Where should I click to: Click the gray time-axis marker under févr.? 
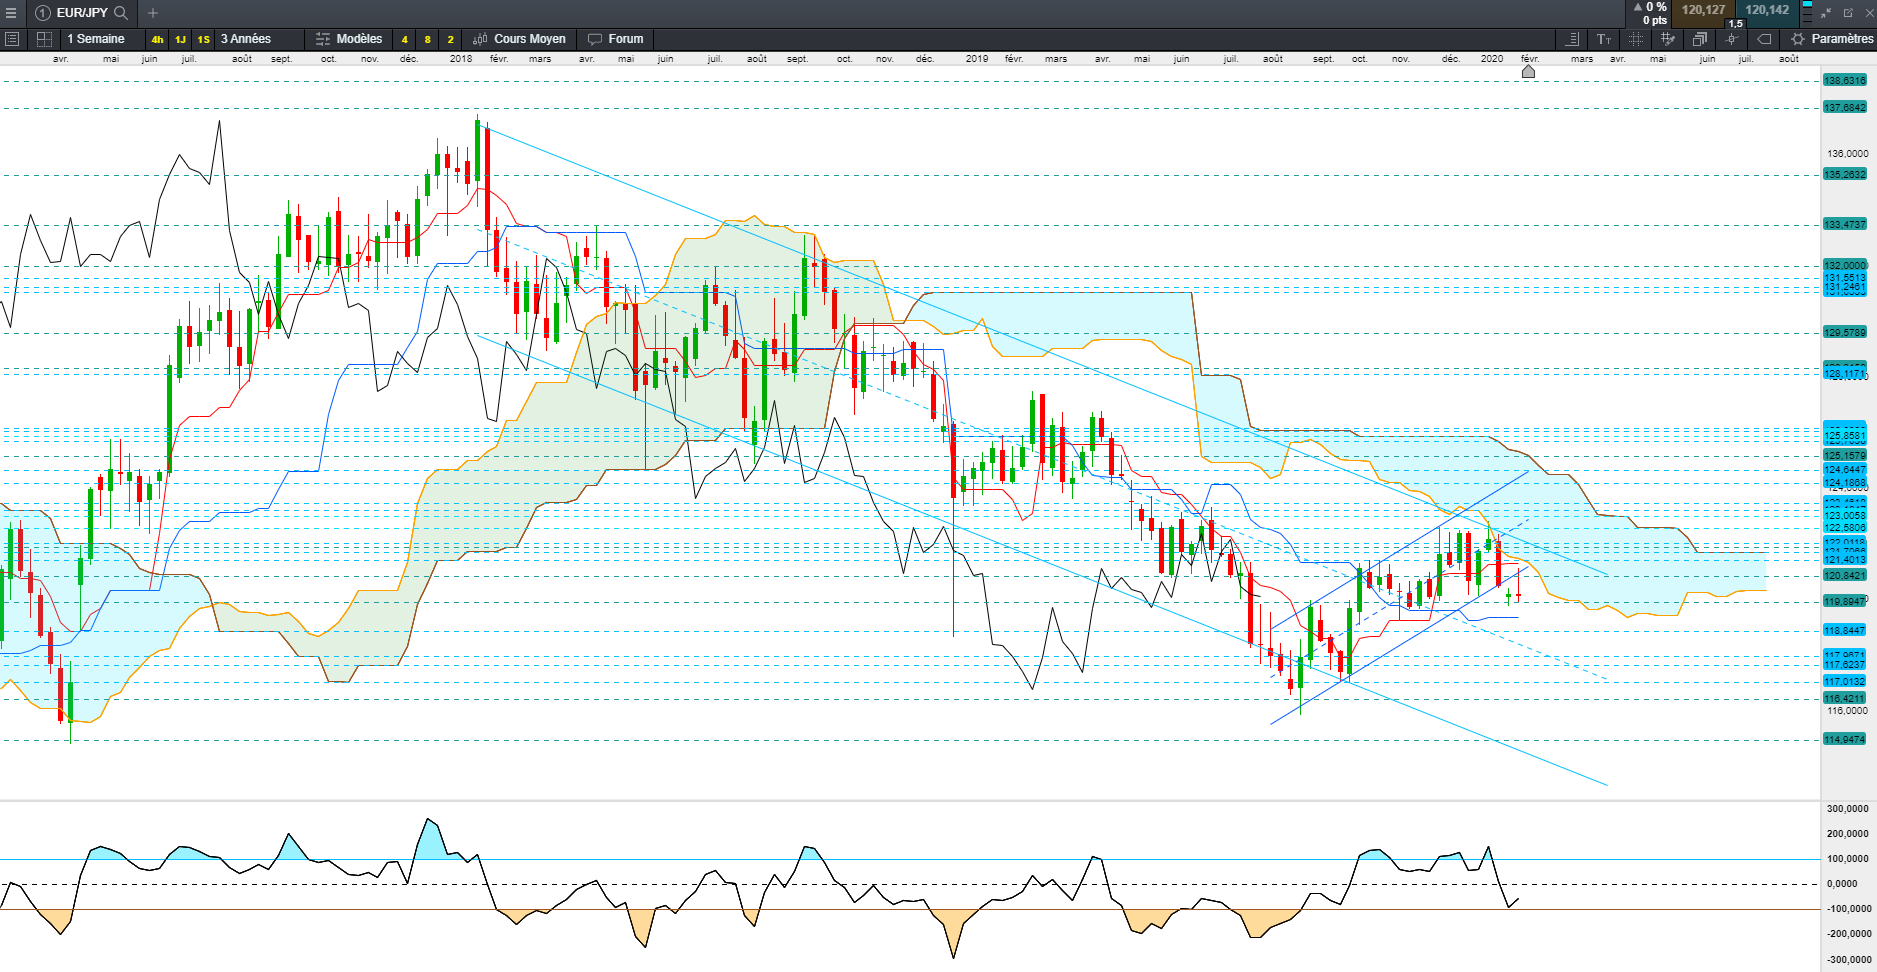tap(1528, 71)
